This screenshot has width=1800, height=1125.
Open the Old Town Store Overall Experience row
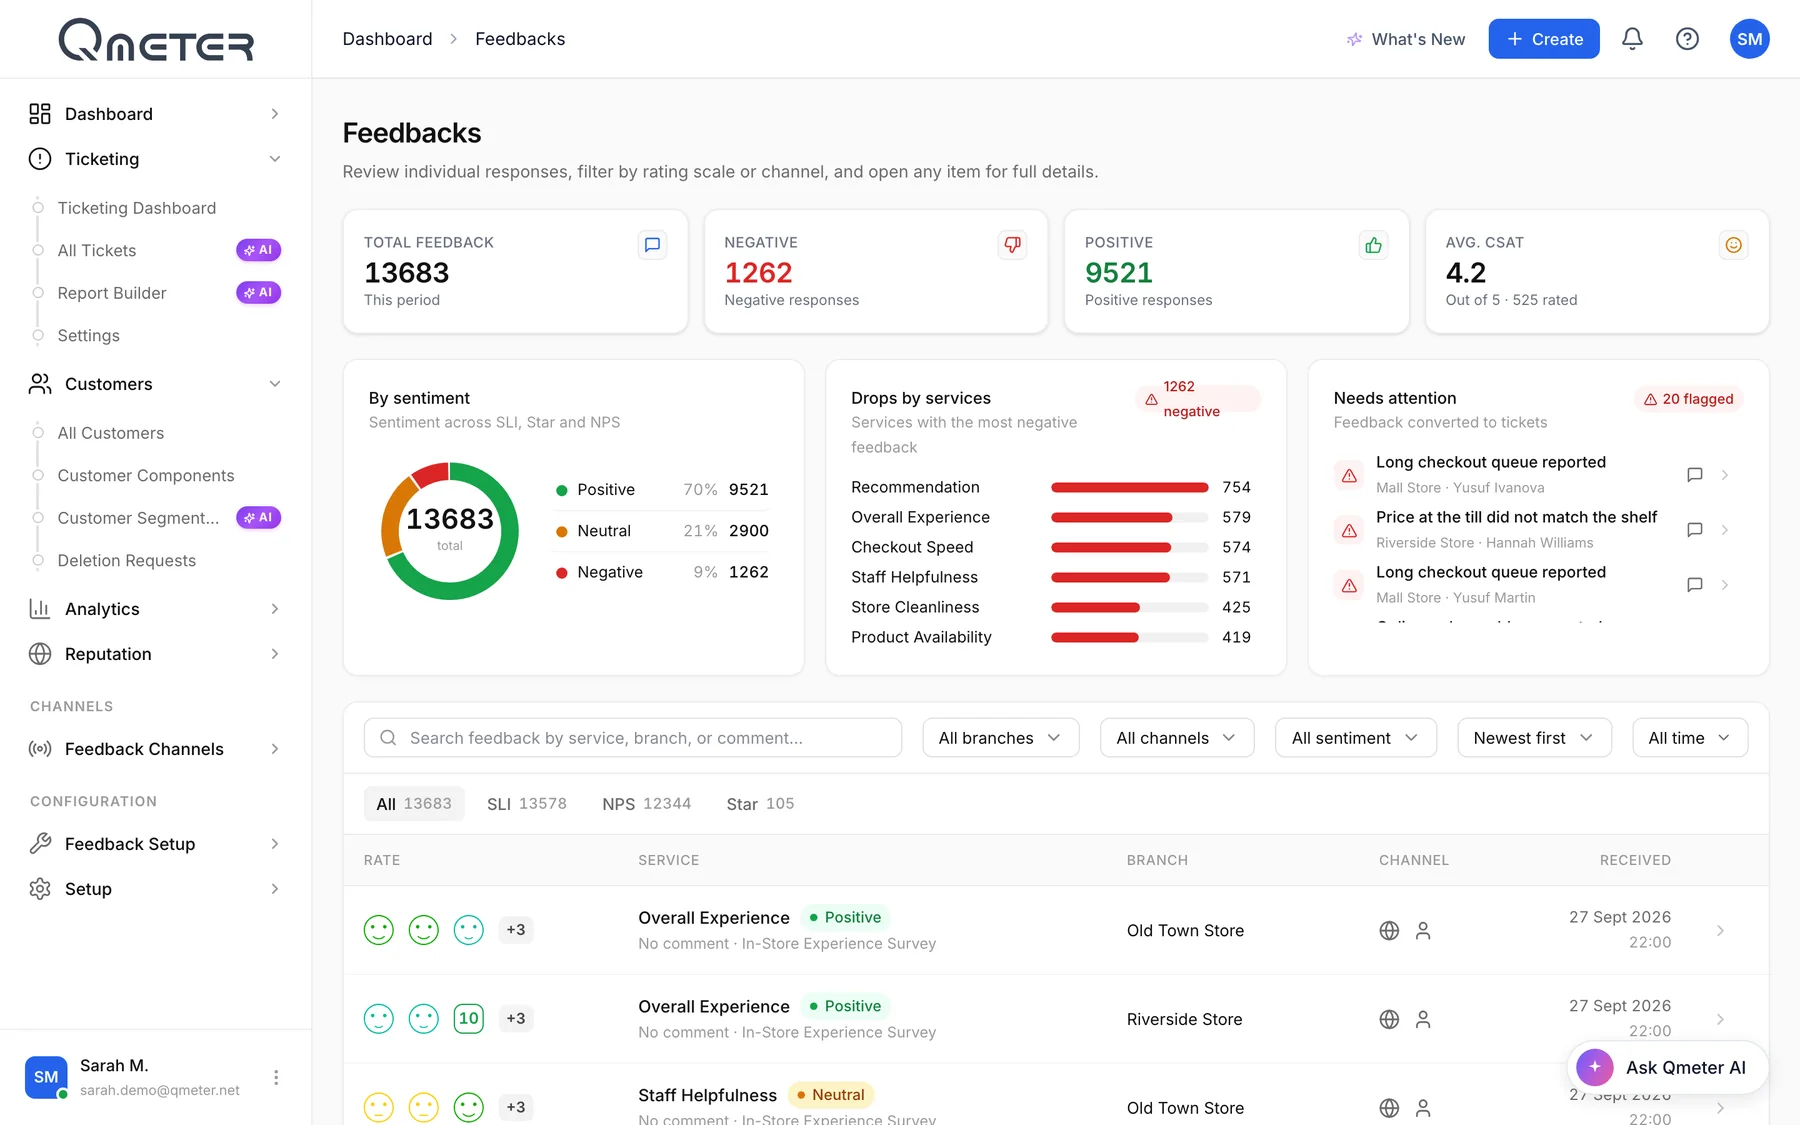[x=1056, y=930]
